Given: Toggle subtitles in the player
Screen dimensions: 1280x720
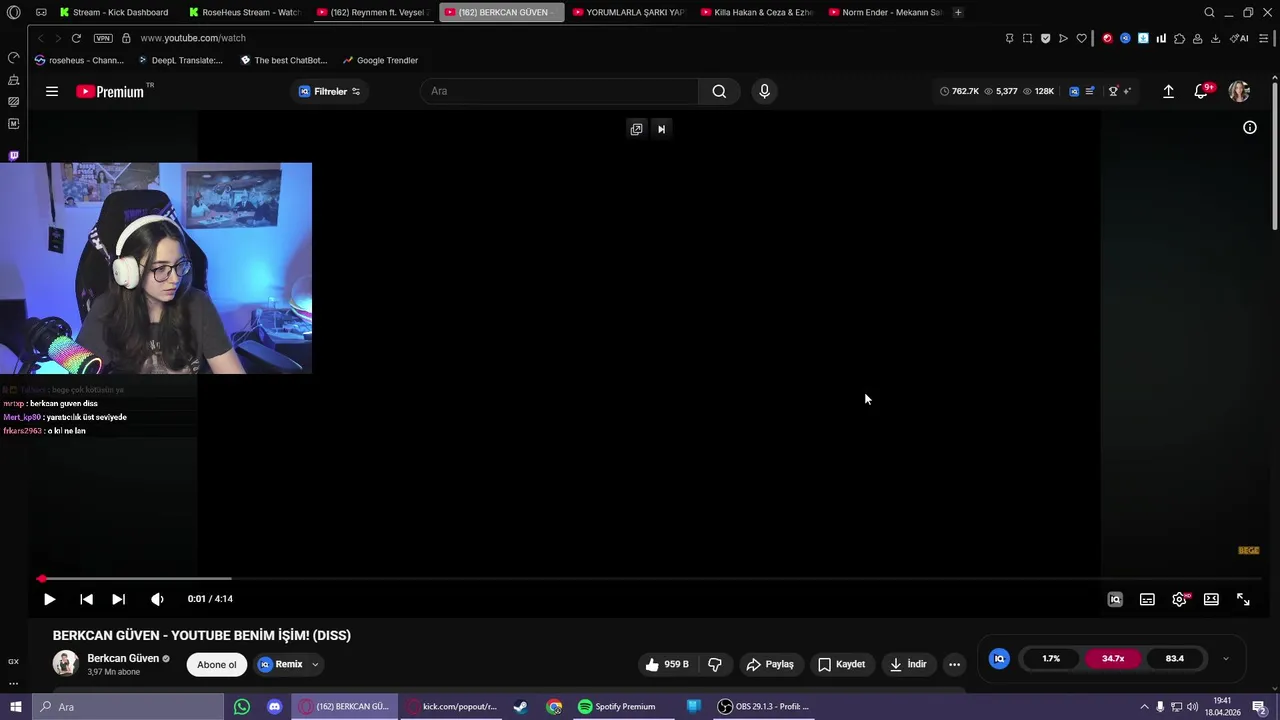Looking at the screenshot, I should (1147, 599).
